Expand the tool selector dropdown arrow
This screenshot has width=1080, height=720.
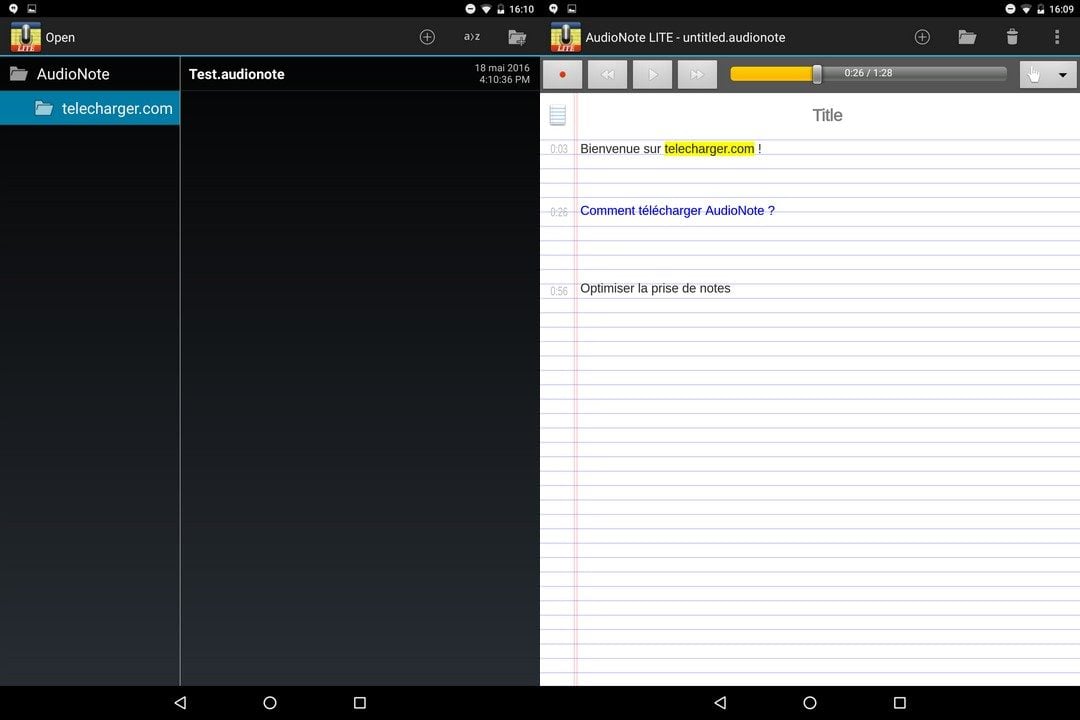tap(1063, 74)
